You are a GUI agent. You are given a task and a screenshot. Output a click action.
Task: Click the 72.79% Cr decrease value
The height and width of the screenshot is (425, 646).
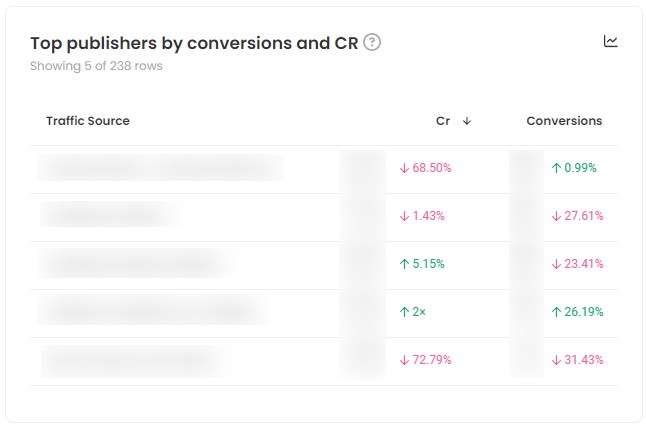(425, 360)
